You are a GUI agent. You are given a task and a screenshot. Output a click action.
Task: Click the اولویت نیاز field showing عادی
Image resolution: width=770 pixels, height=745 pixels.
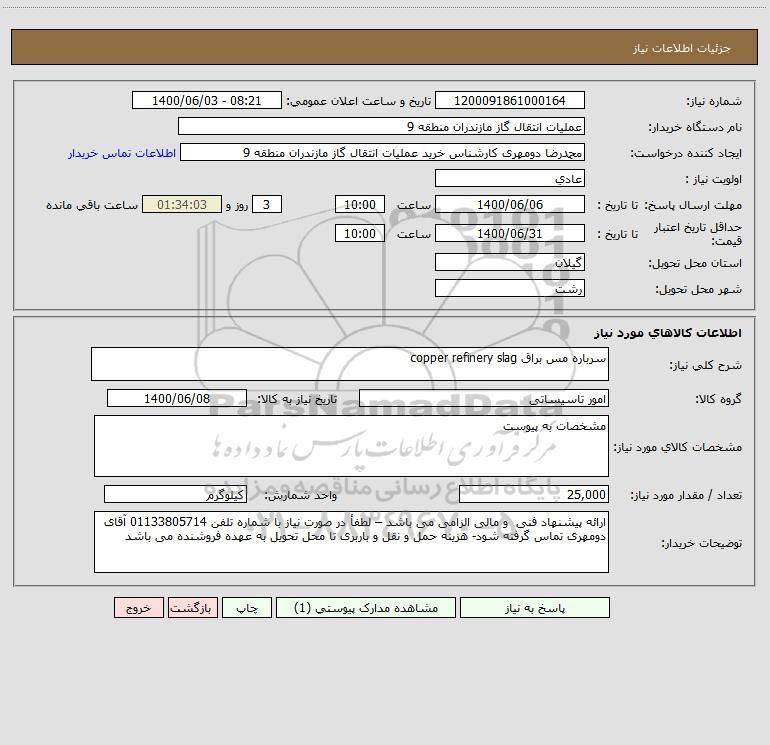510,178
